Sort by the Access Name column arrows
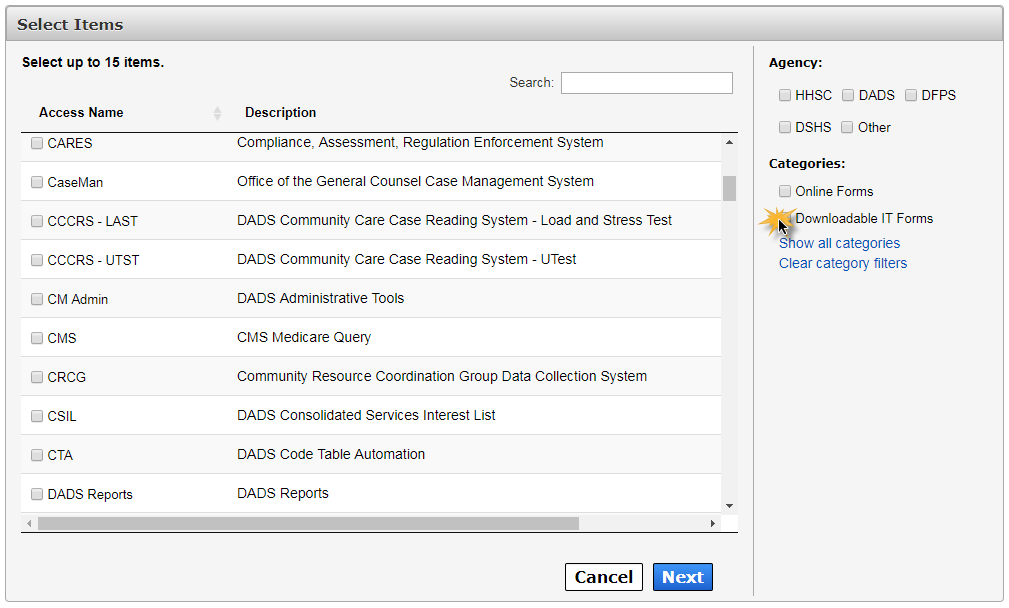The width and height of the screenshot is (1009, 608). click(218, 113)
